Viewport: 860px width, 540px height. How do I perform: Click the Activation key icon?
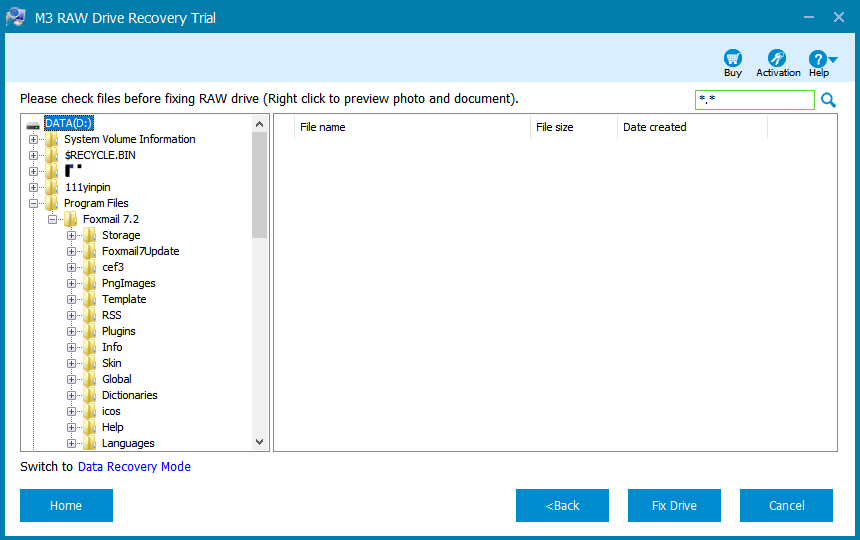(x=777, y=58)
